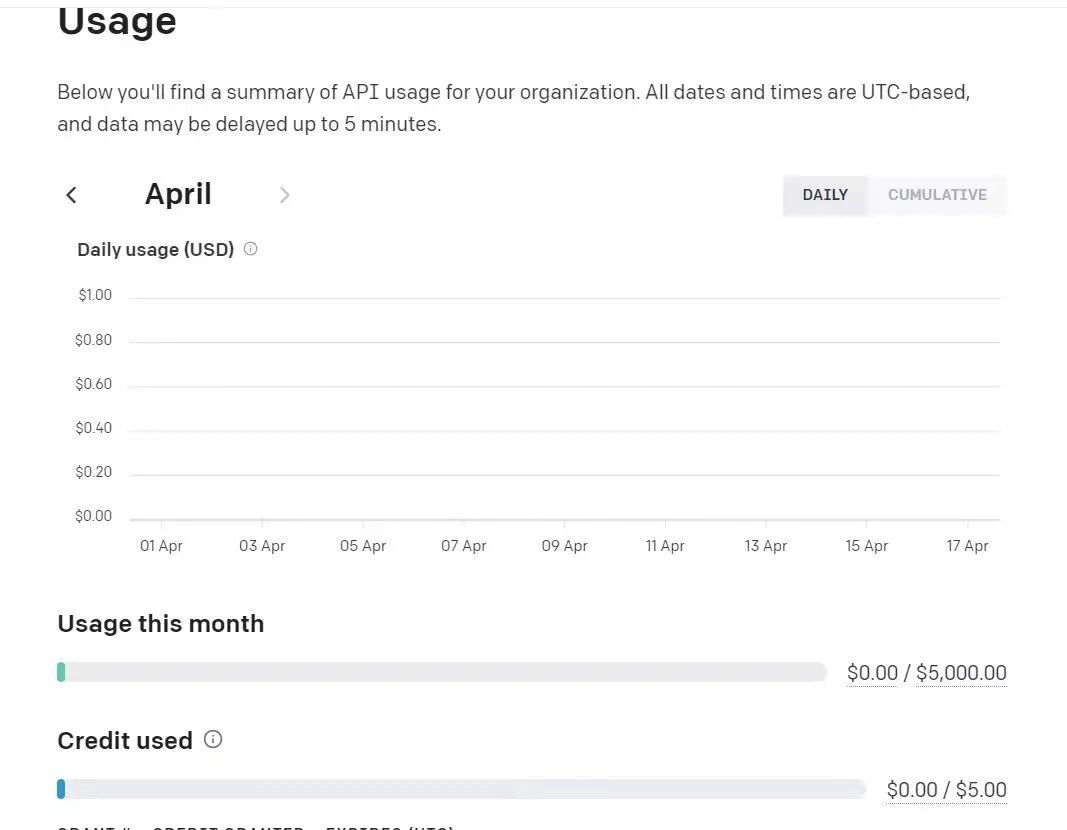The width and height of the screenshot is (1067, 830).
Task: Click the 09 Apr date on chart axis
Action: coord(565,546)
